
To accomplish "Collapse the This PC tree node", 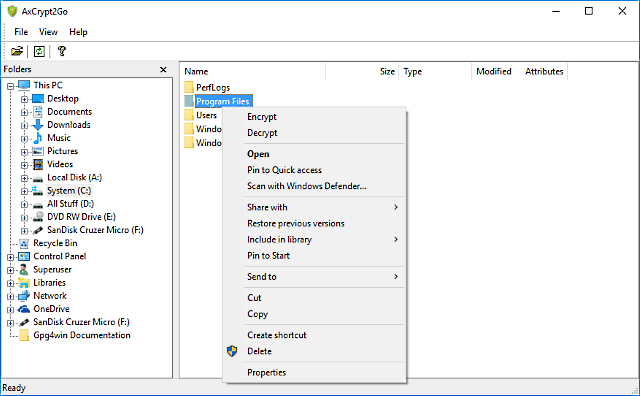I will 10,86.
